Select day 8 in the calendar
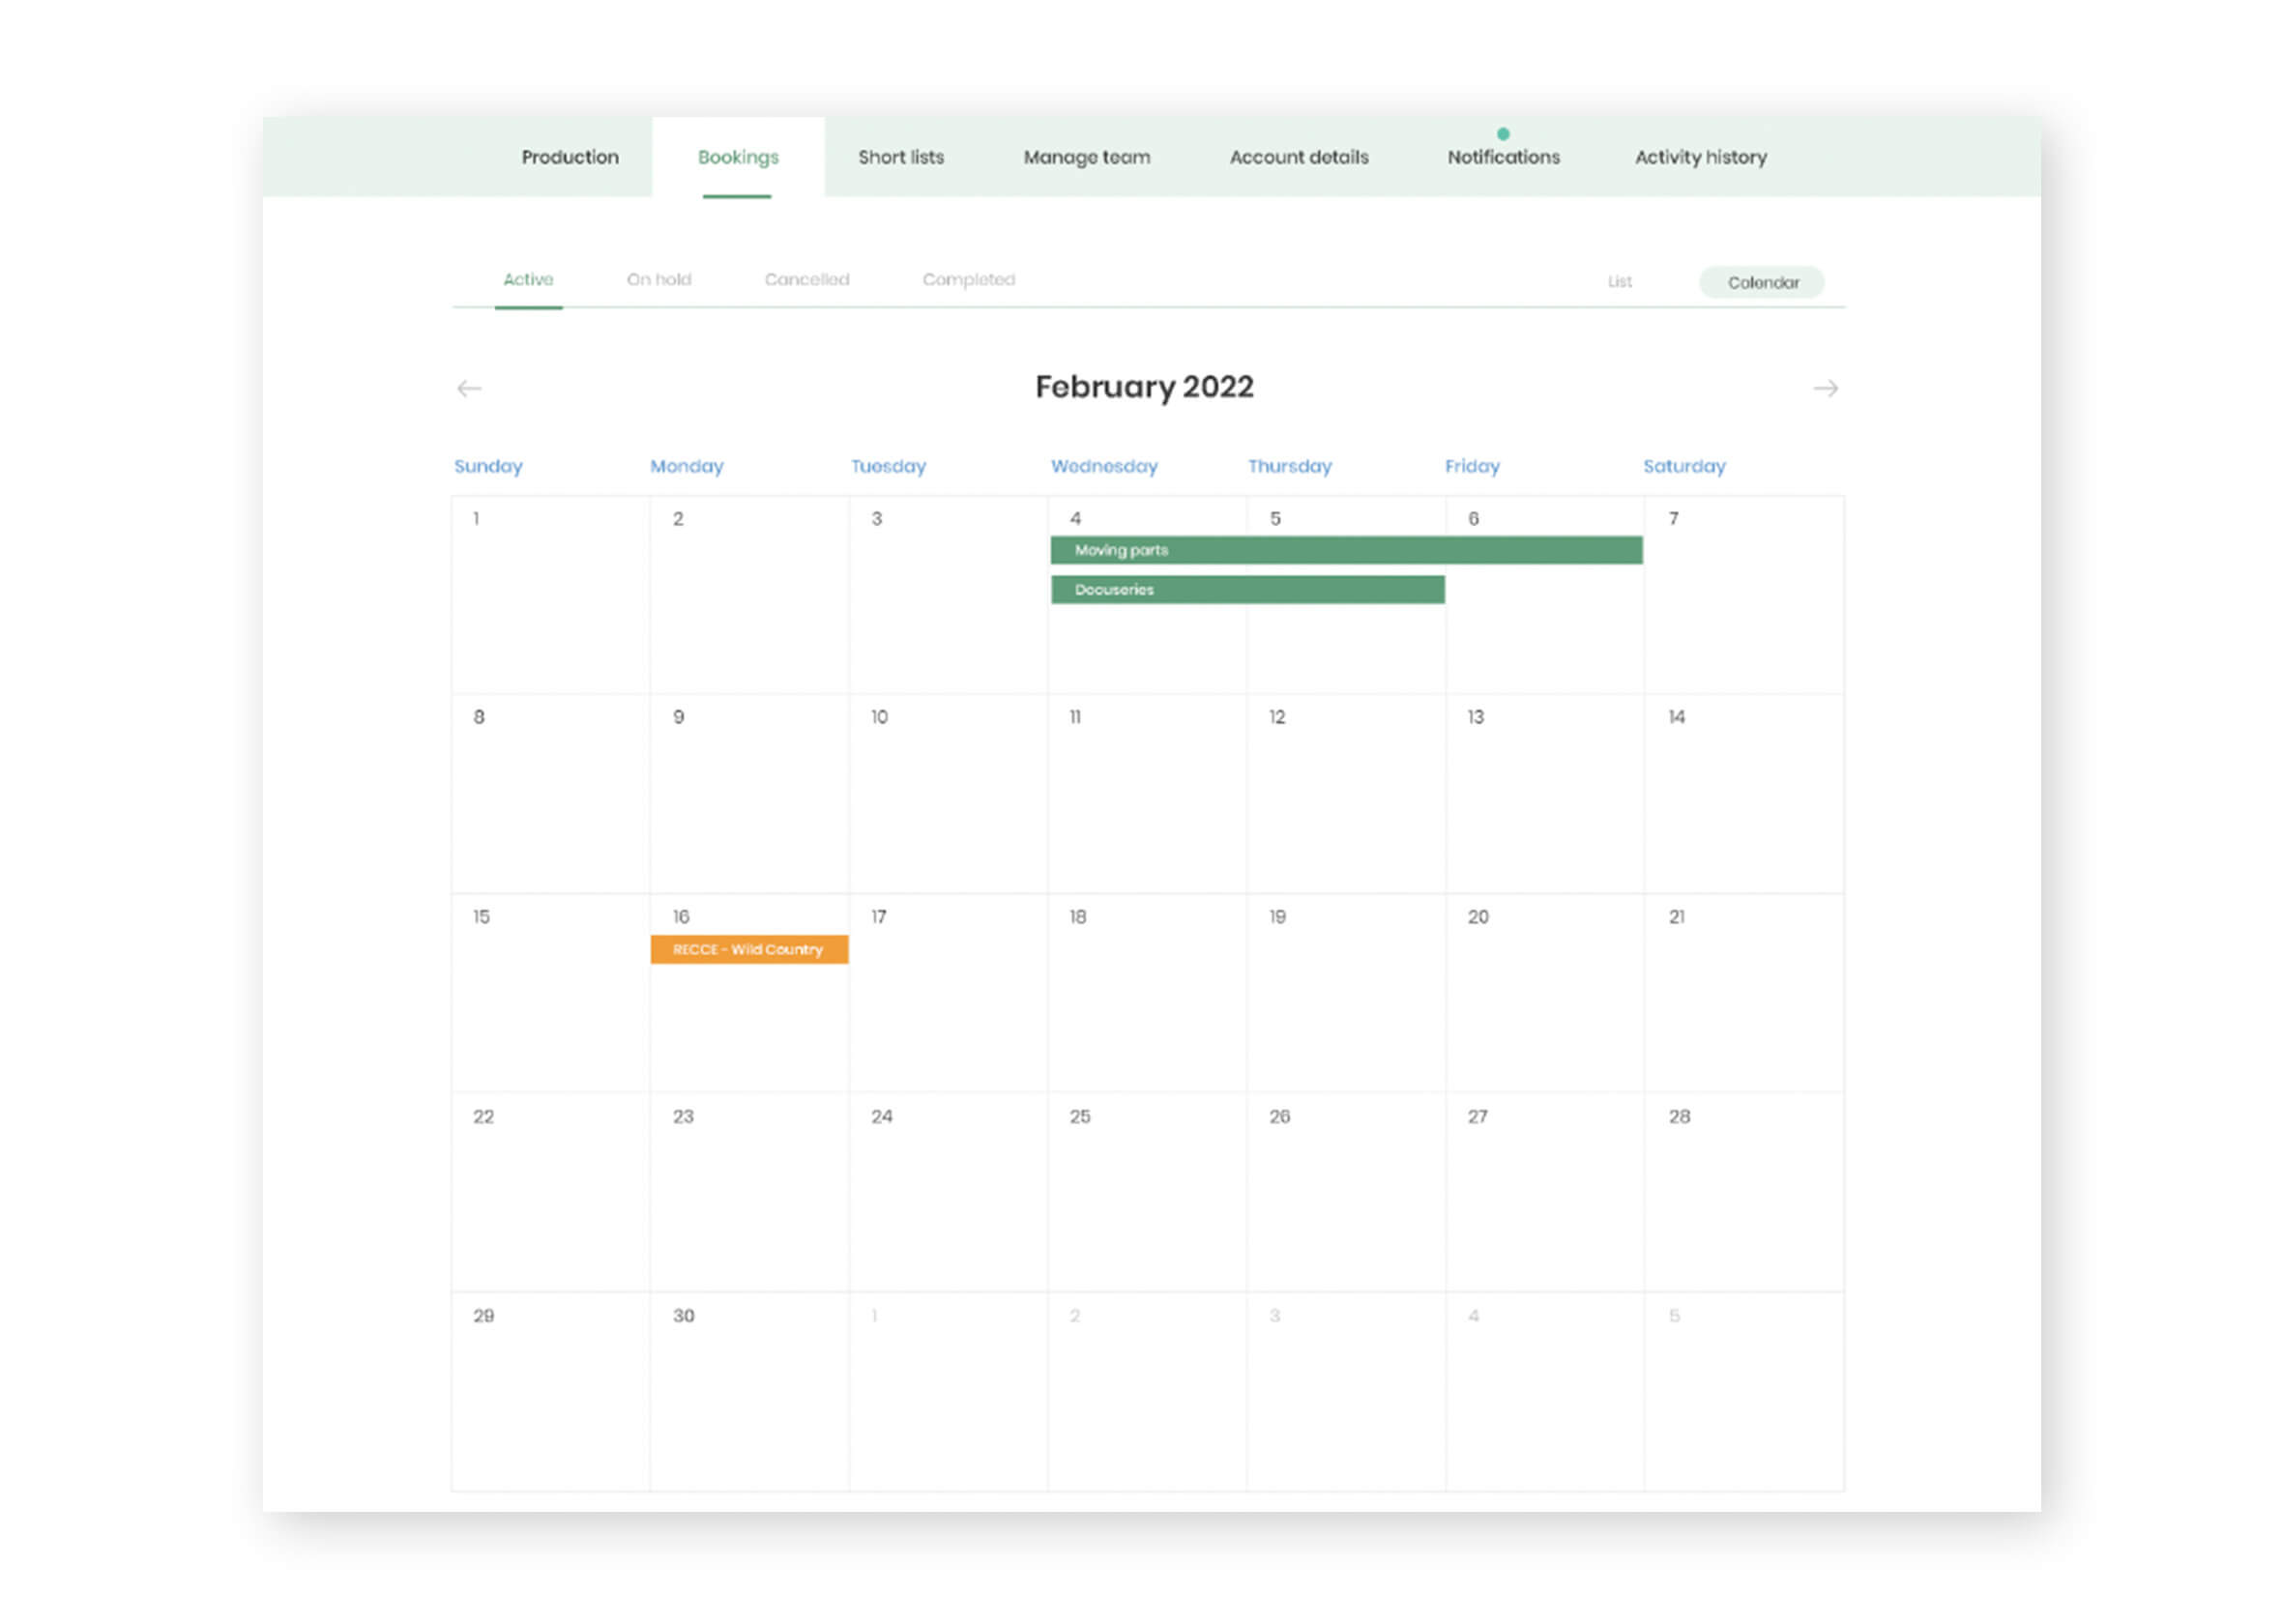 550,793
